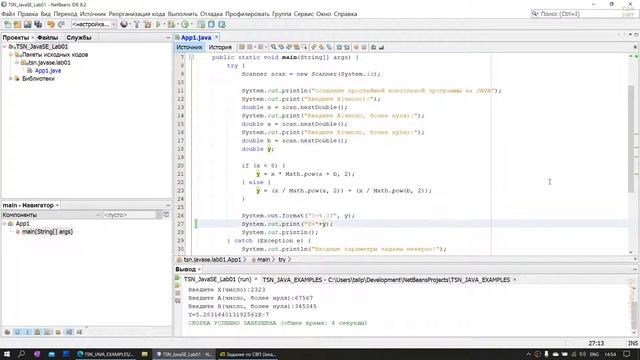This screenshot has height=360, width=640.
Task: Expand the Libraries node in the Projects tree
Action: pos(11,78)
